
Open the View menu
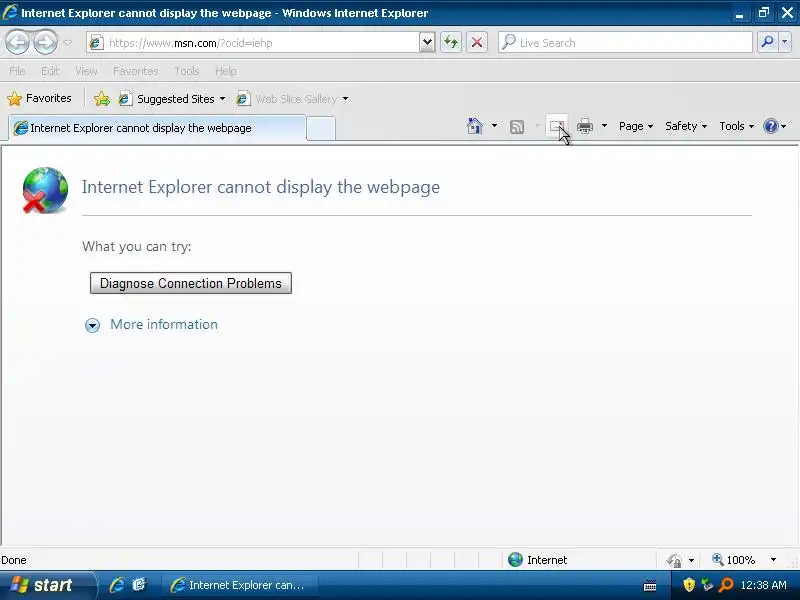click(86, 71)
